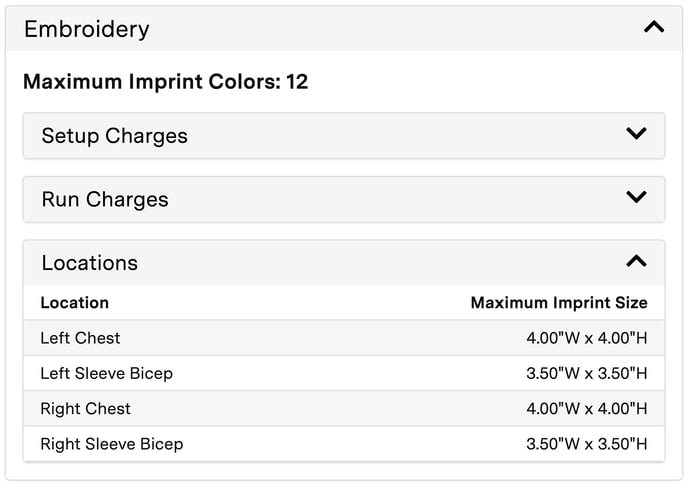The image size is (688, 485).
Task: Collapse the Embroidery section chevron
Action: pyautogui.click(x=654, y=28)
